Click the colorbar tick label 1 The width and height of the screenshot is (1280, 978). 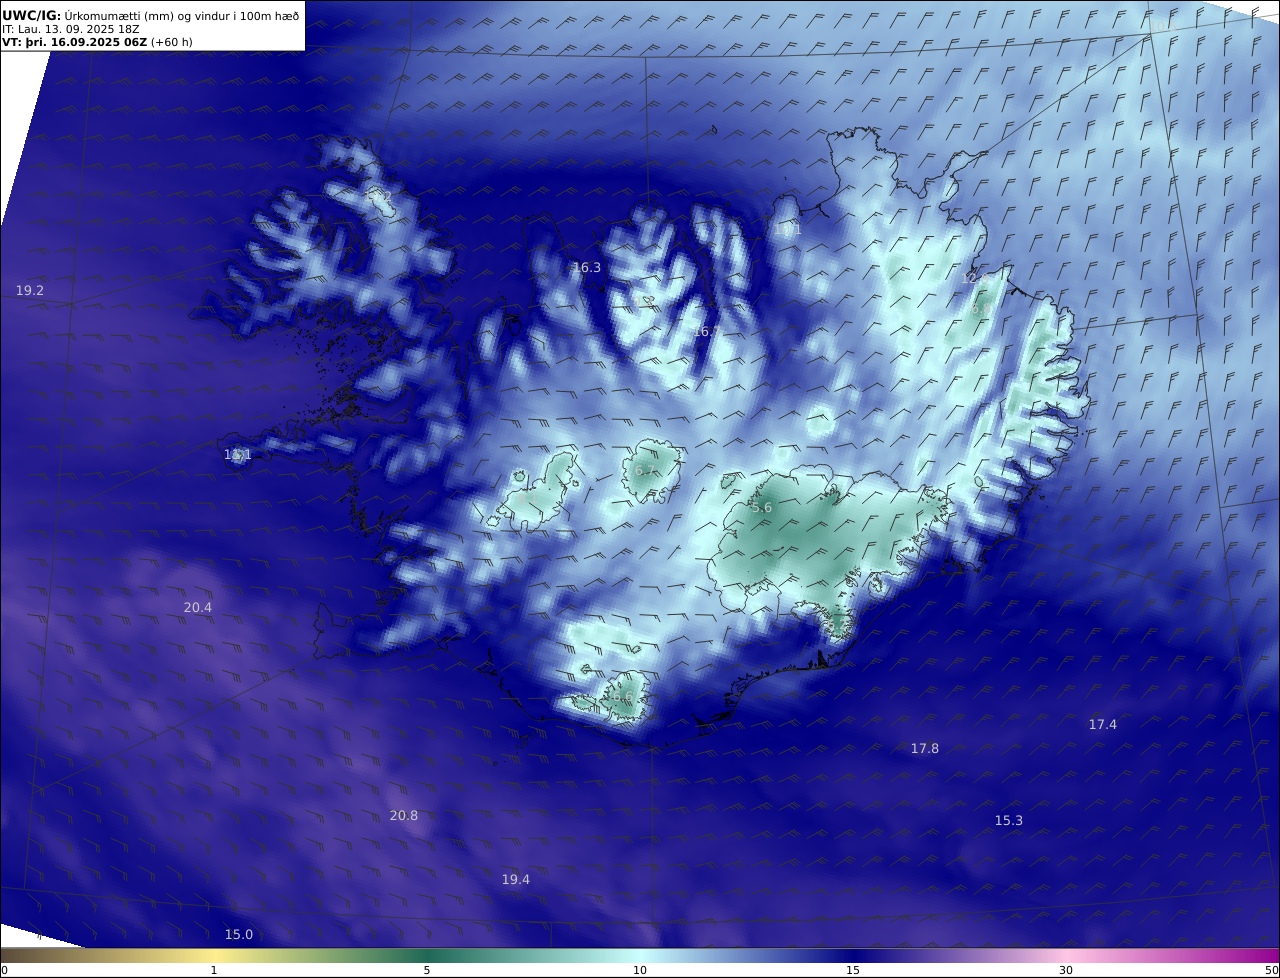tap(214, 970)
